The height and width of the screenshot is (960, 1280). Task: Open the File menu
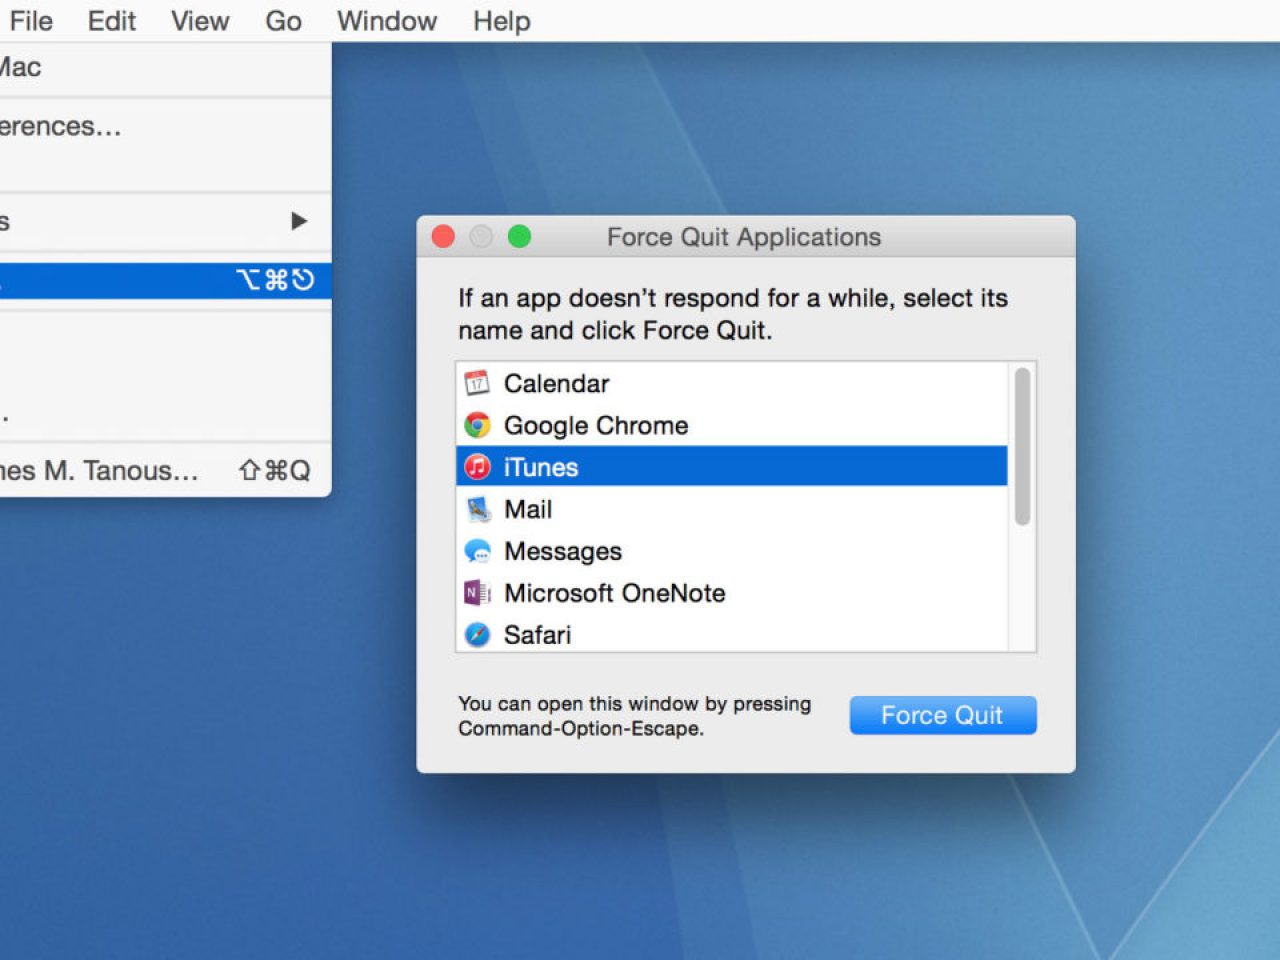pos(31,21)
